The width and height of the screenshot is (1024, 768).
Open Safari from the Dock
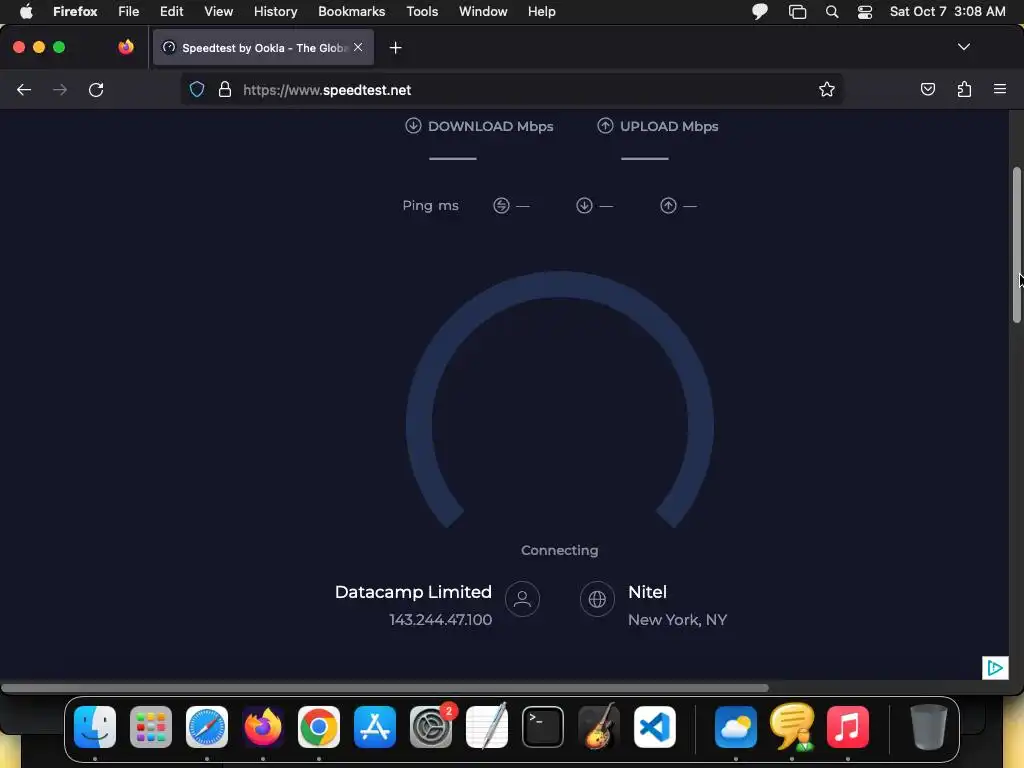click(207, 727)
